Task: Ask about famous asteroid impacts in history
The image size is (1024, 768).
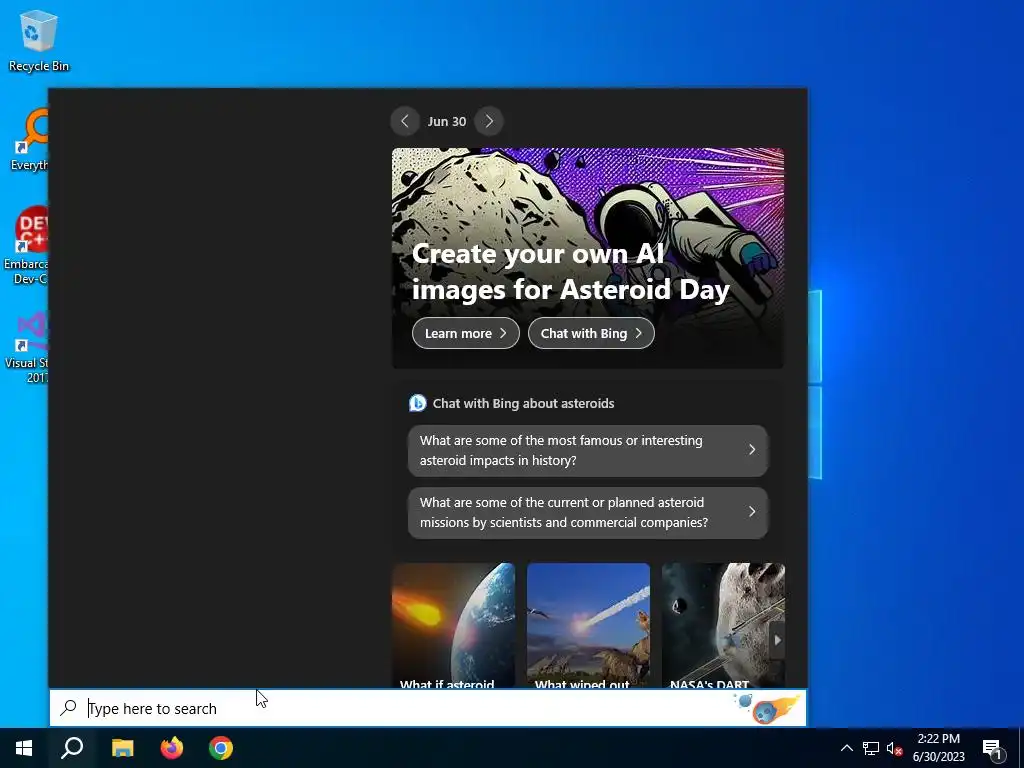Action: click(x=588, y=451)
